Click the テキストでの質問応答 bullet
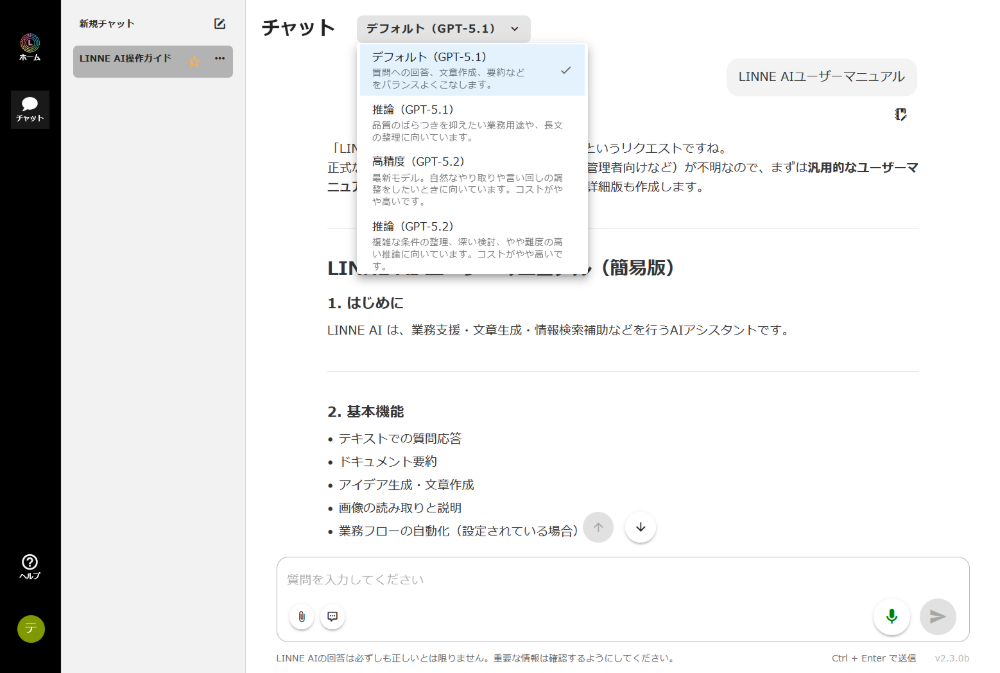The width and height of the screenshot is (1000, 673). (x=399, y=439)
